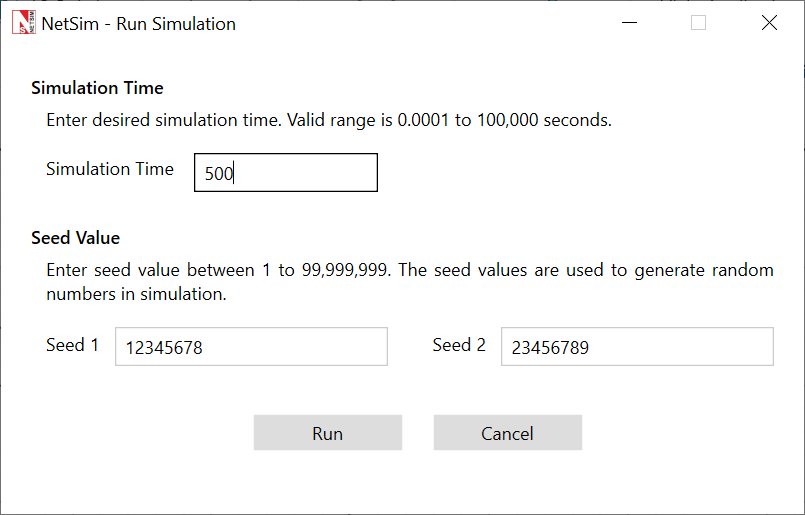Screen dimensions: 805x515
Task: Click the bold Seed Value section heading
Action: pyautogui.click(x=75, y=238)
